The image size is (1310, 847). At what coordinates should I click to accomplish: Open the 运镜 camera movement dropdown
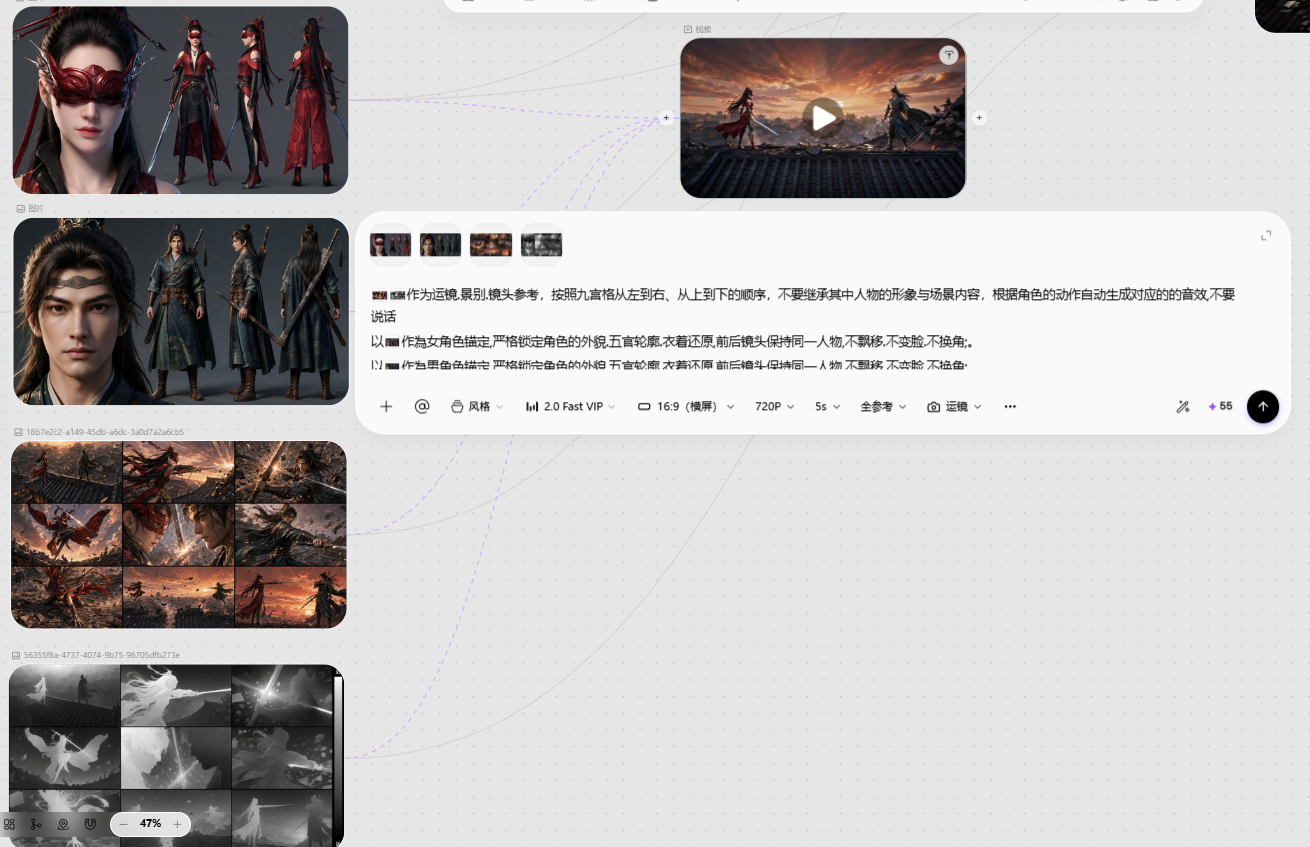[954, 407]
